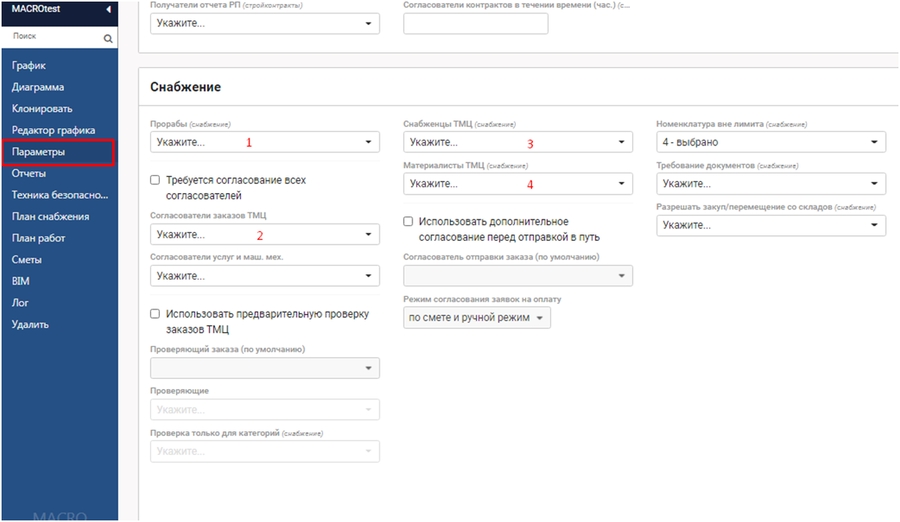Collapse sidebar using MACROtest arrow icon
Viewport: 900px width, 522px height.
pyautogui.click(x=108, y=10)
